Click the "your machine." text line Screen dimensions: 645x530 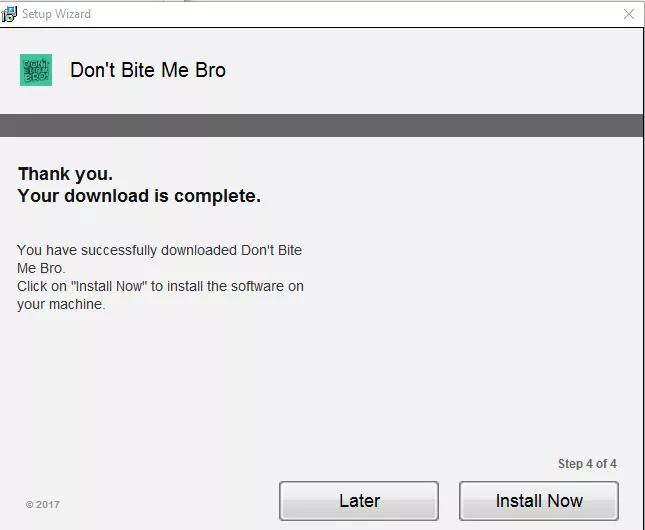click(x=61, y=305)
